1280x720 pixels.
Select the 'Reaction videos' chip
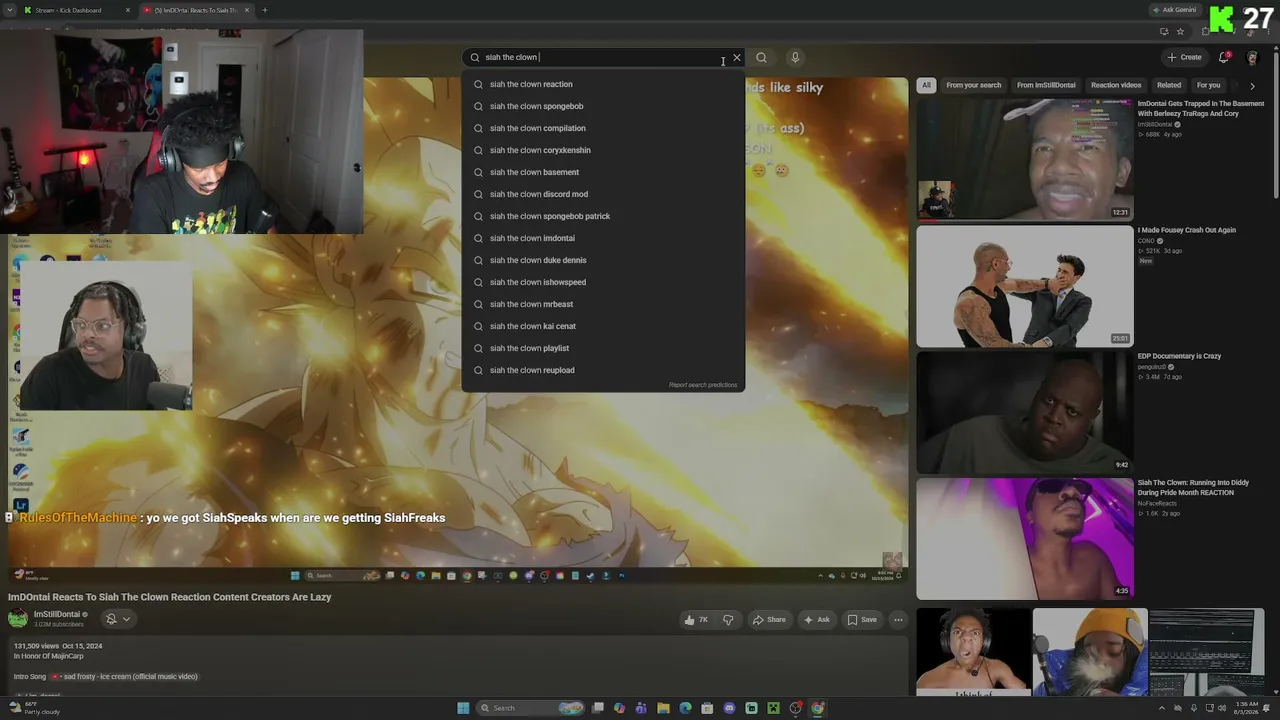click(x=1116, y=85)
